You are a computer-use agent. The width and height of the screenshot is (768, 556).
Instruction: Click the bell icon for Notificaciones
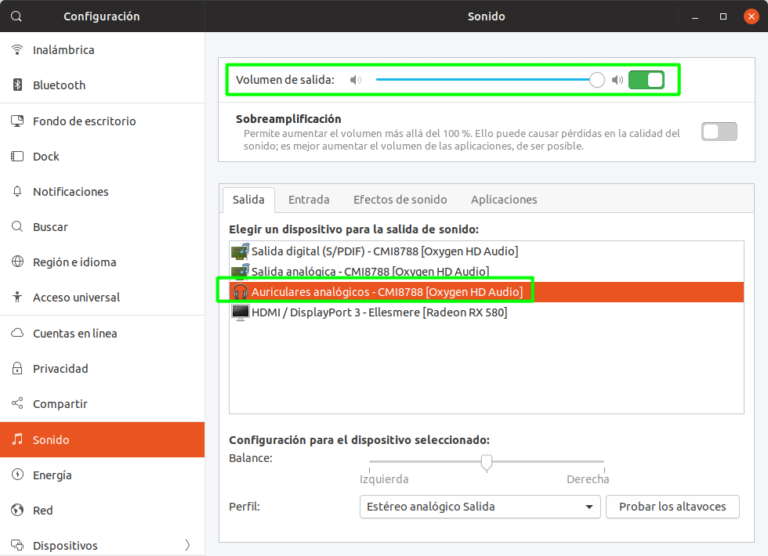click(17, 191)
